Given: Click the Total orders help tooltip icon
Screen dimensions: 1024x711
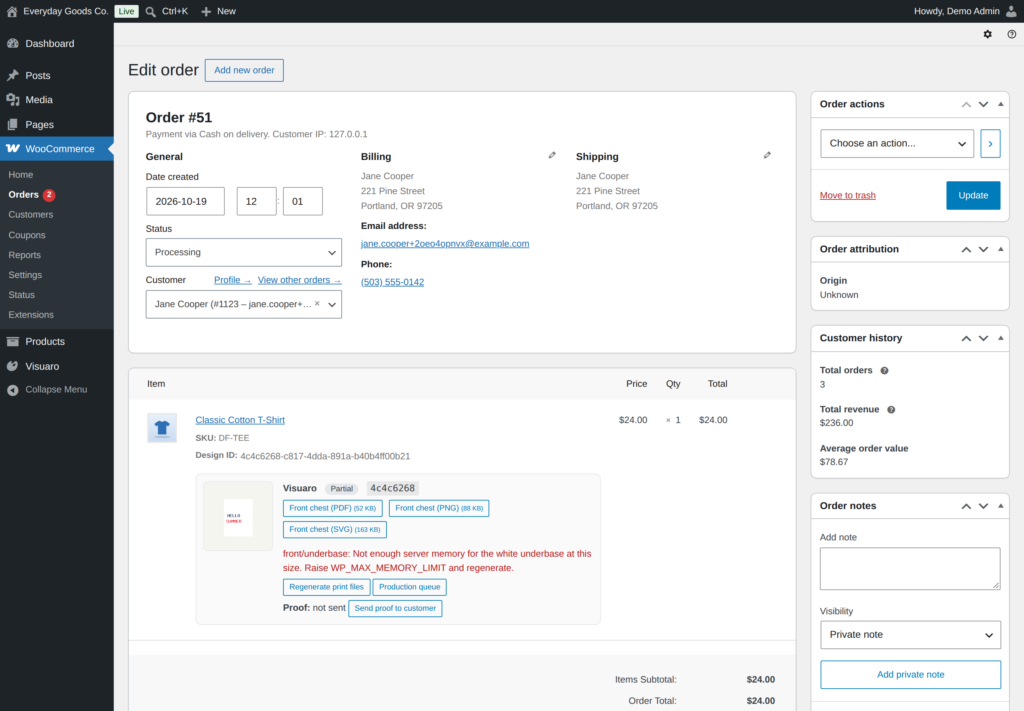Looking at the screenshot, I should (884, 370).
